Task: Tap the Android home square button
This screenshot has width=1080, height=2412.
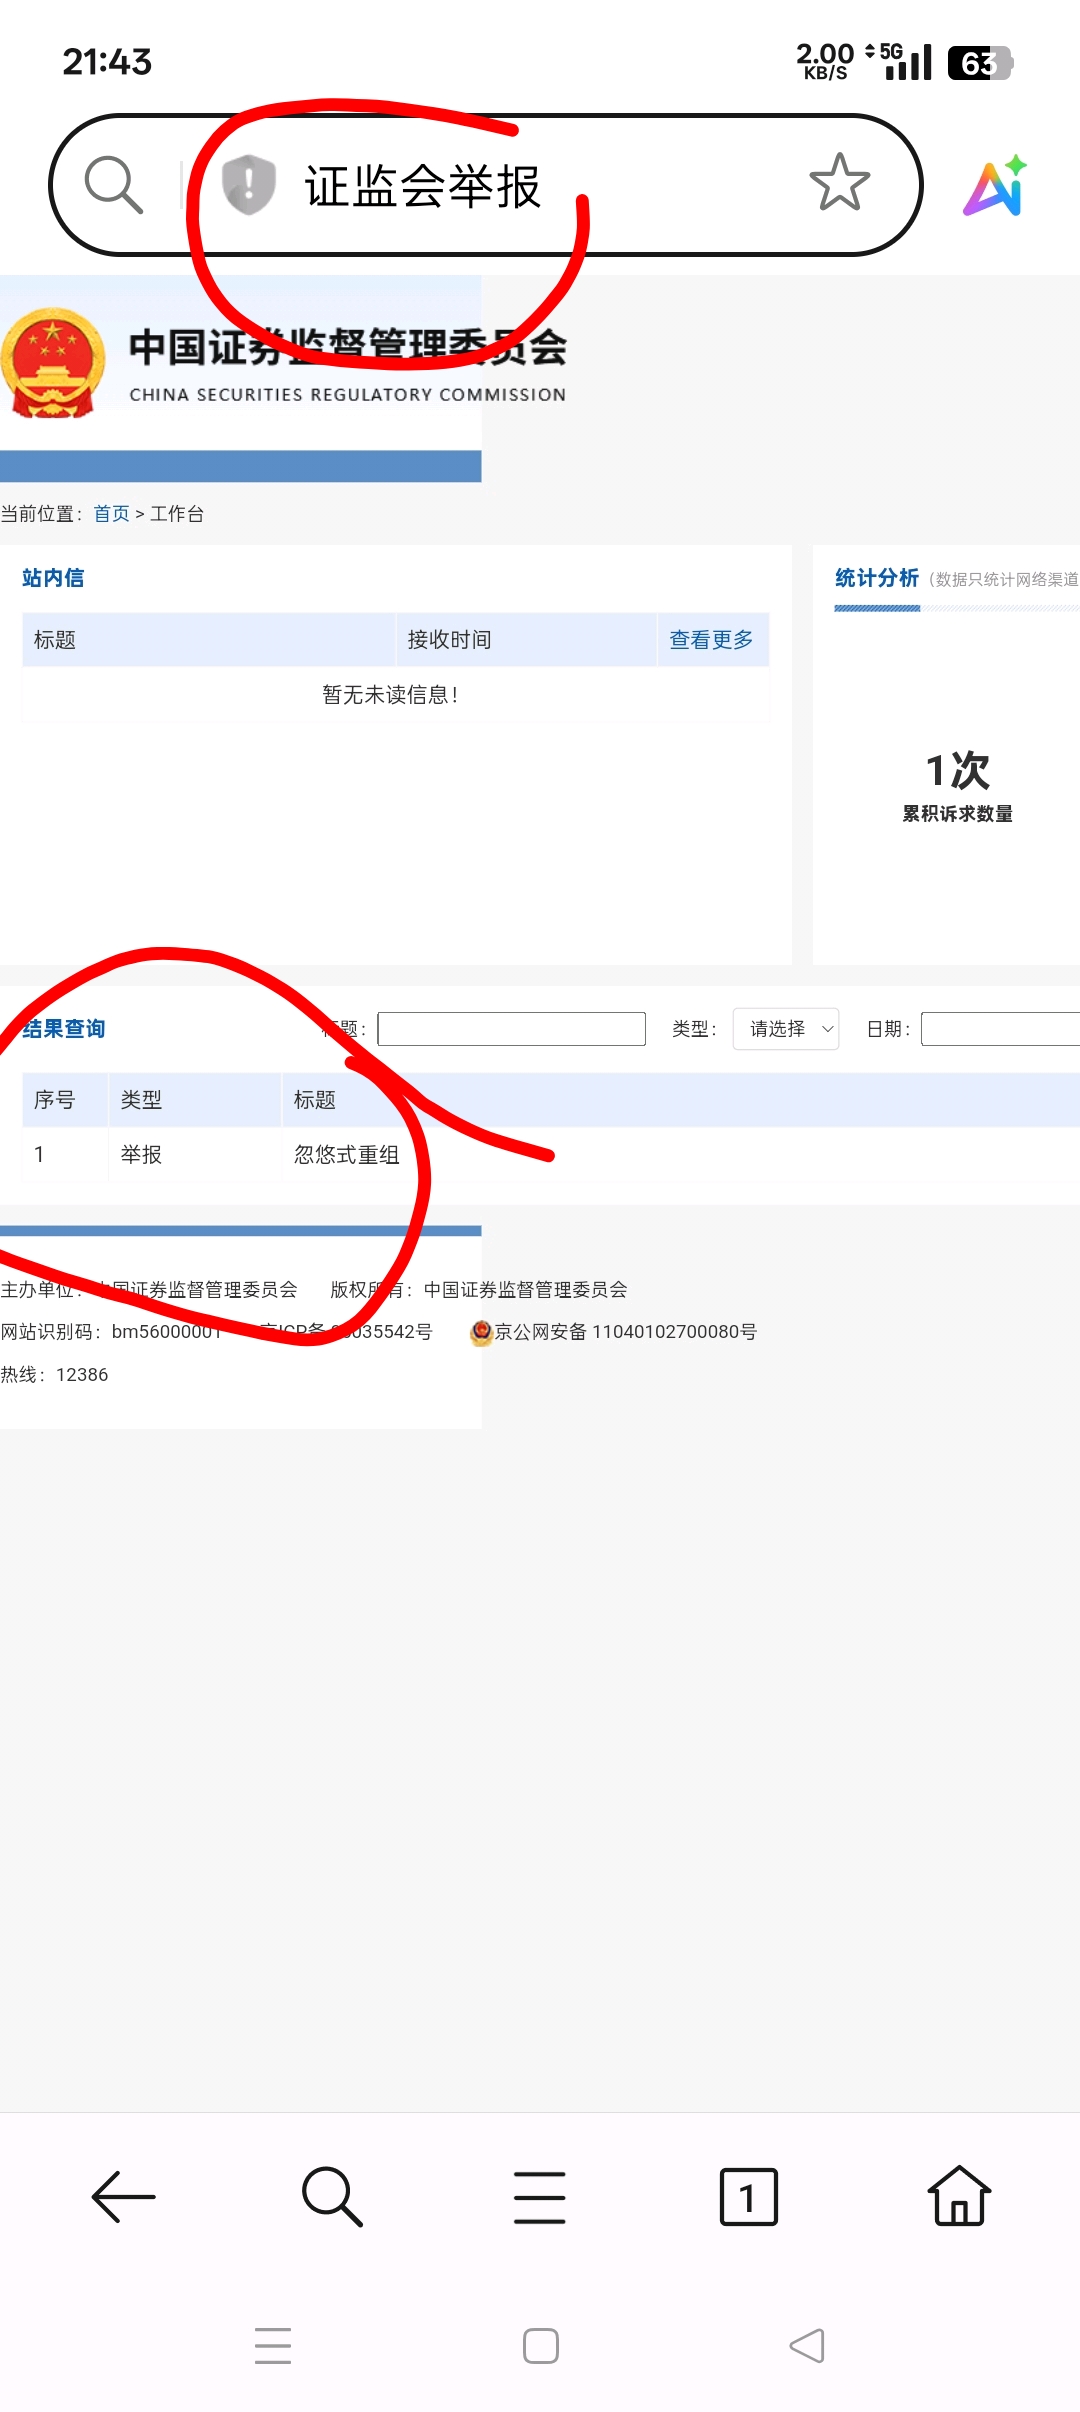Action: point(541,2346)
